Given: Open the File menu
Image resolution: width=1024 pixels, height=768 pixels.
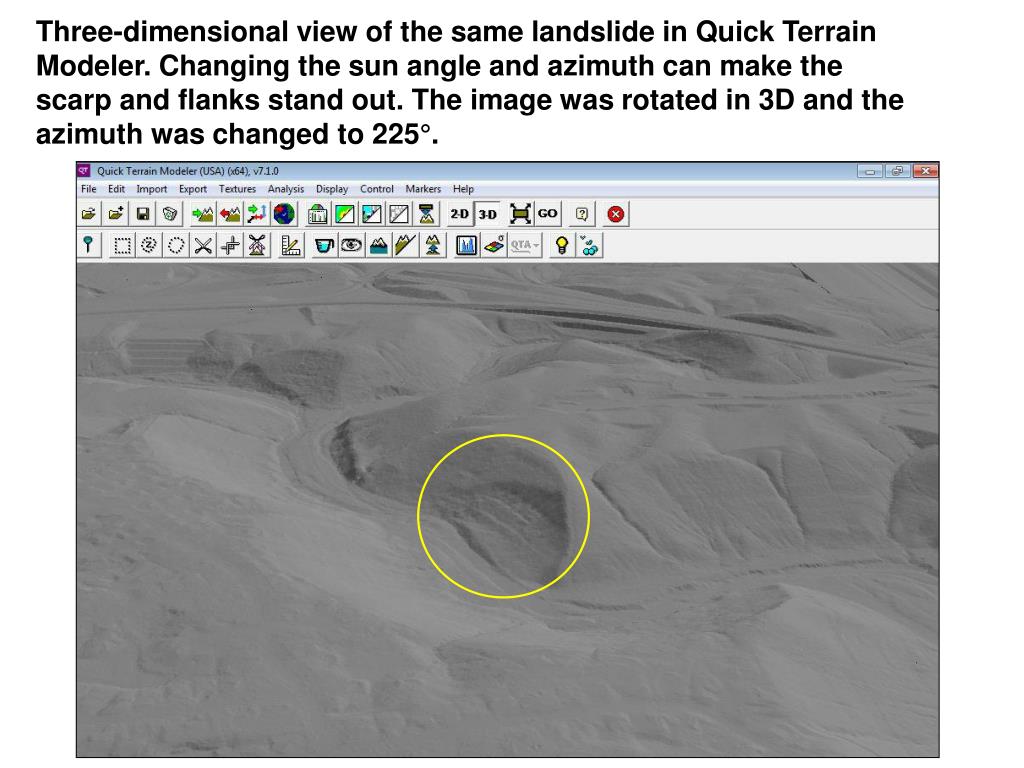Looking at the screenshot, I should 88,189.
